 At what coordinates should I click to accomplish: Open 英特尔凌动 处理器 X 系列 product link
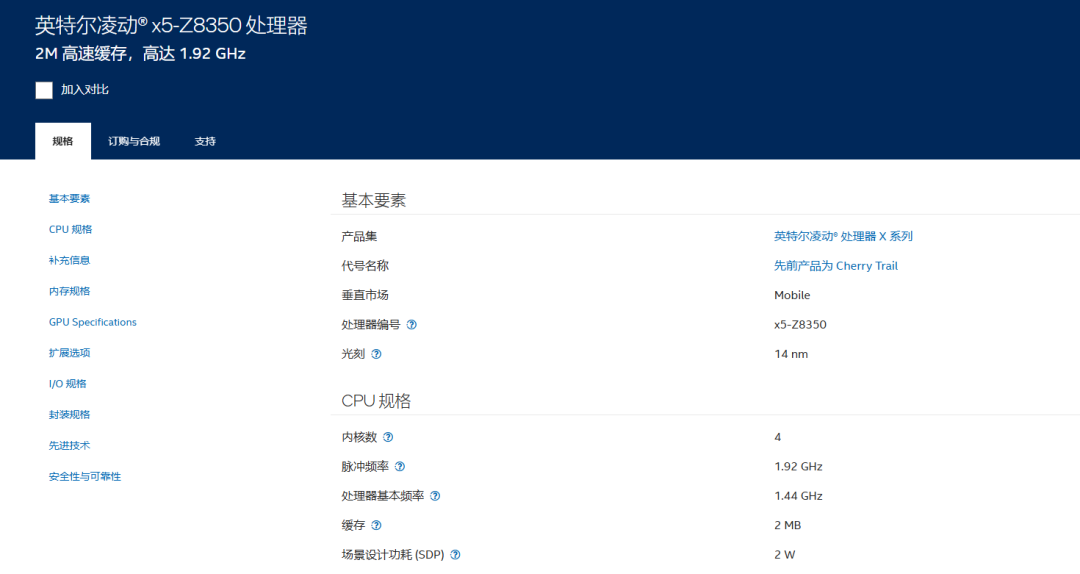click(843, 236)
